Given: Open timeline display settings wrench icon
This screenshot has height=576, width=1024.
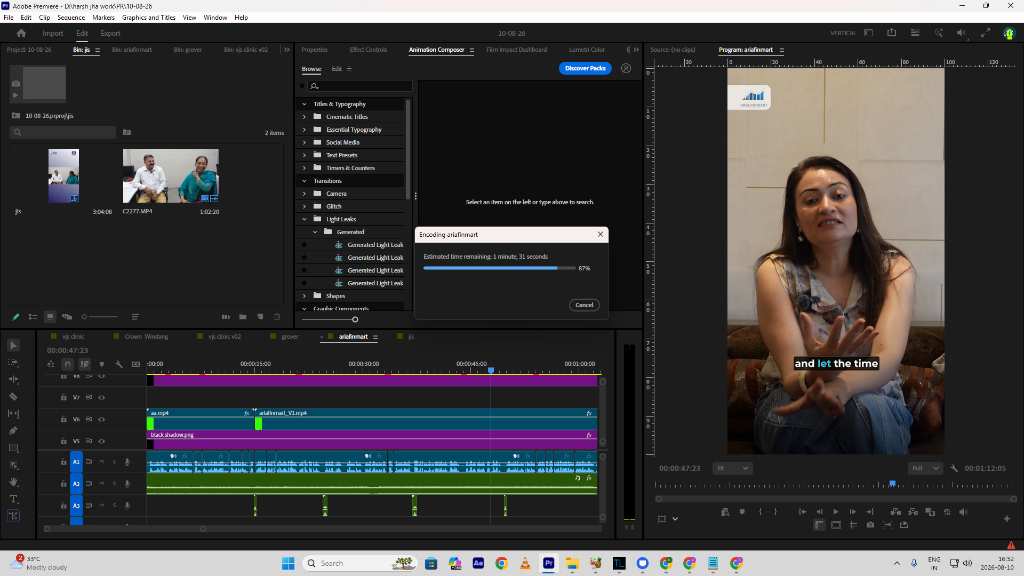Looking at the screenshot, I should click(x=119, y=364).
